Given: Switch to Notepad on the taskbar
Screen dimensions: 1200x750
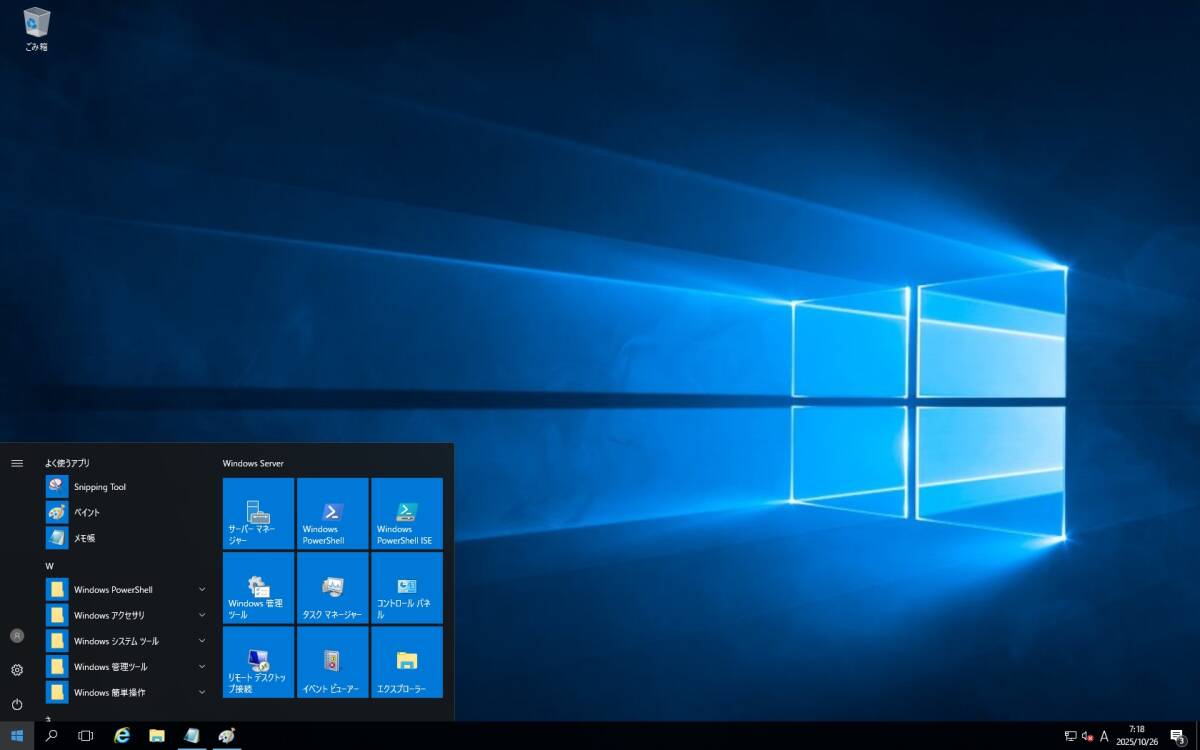Looking at the screenshot, I should (192, 736).
